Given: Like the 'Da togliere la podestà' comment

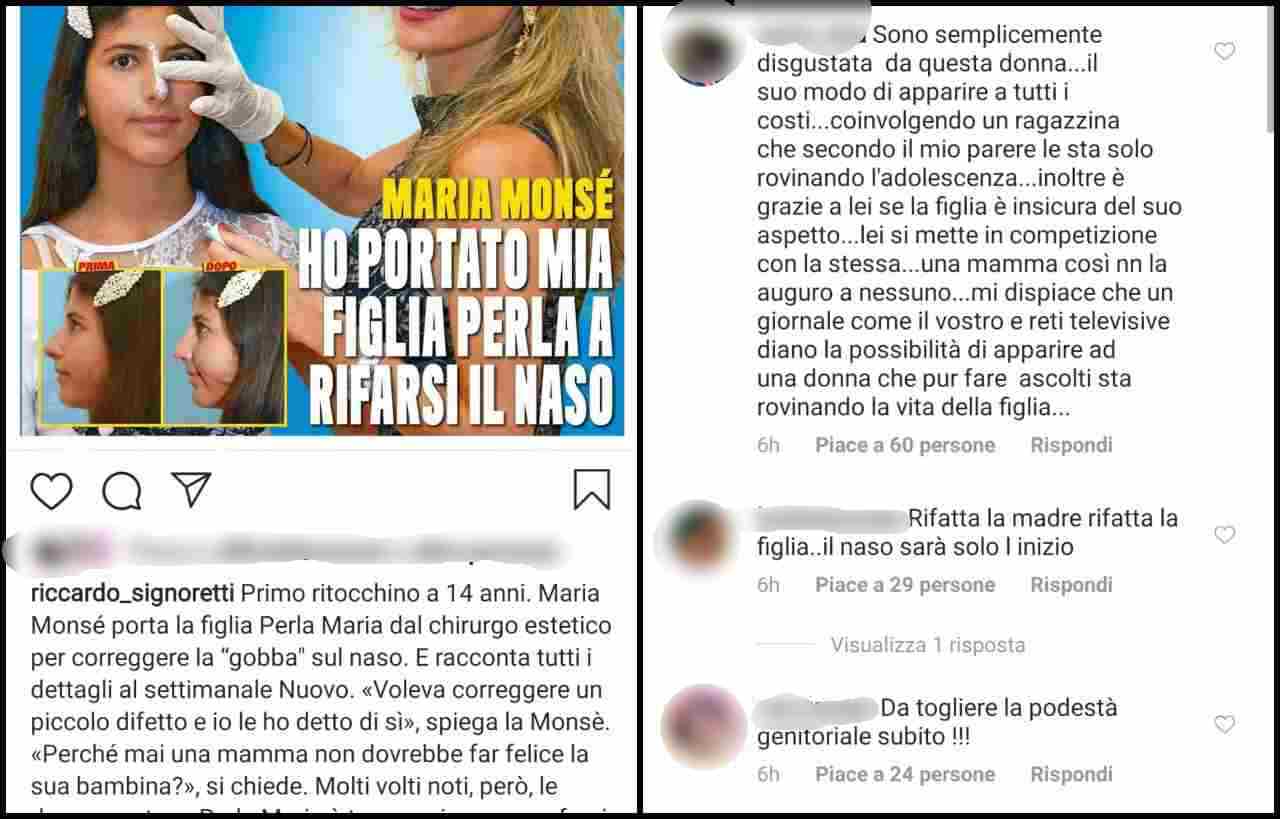Looking at the screenshot, I should point(1224,724).
